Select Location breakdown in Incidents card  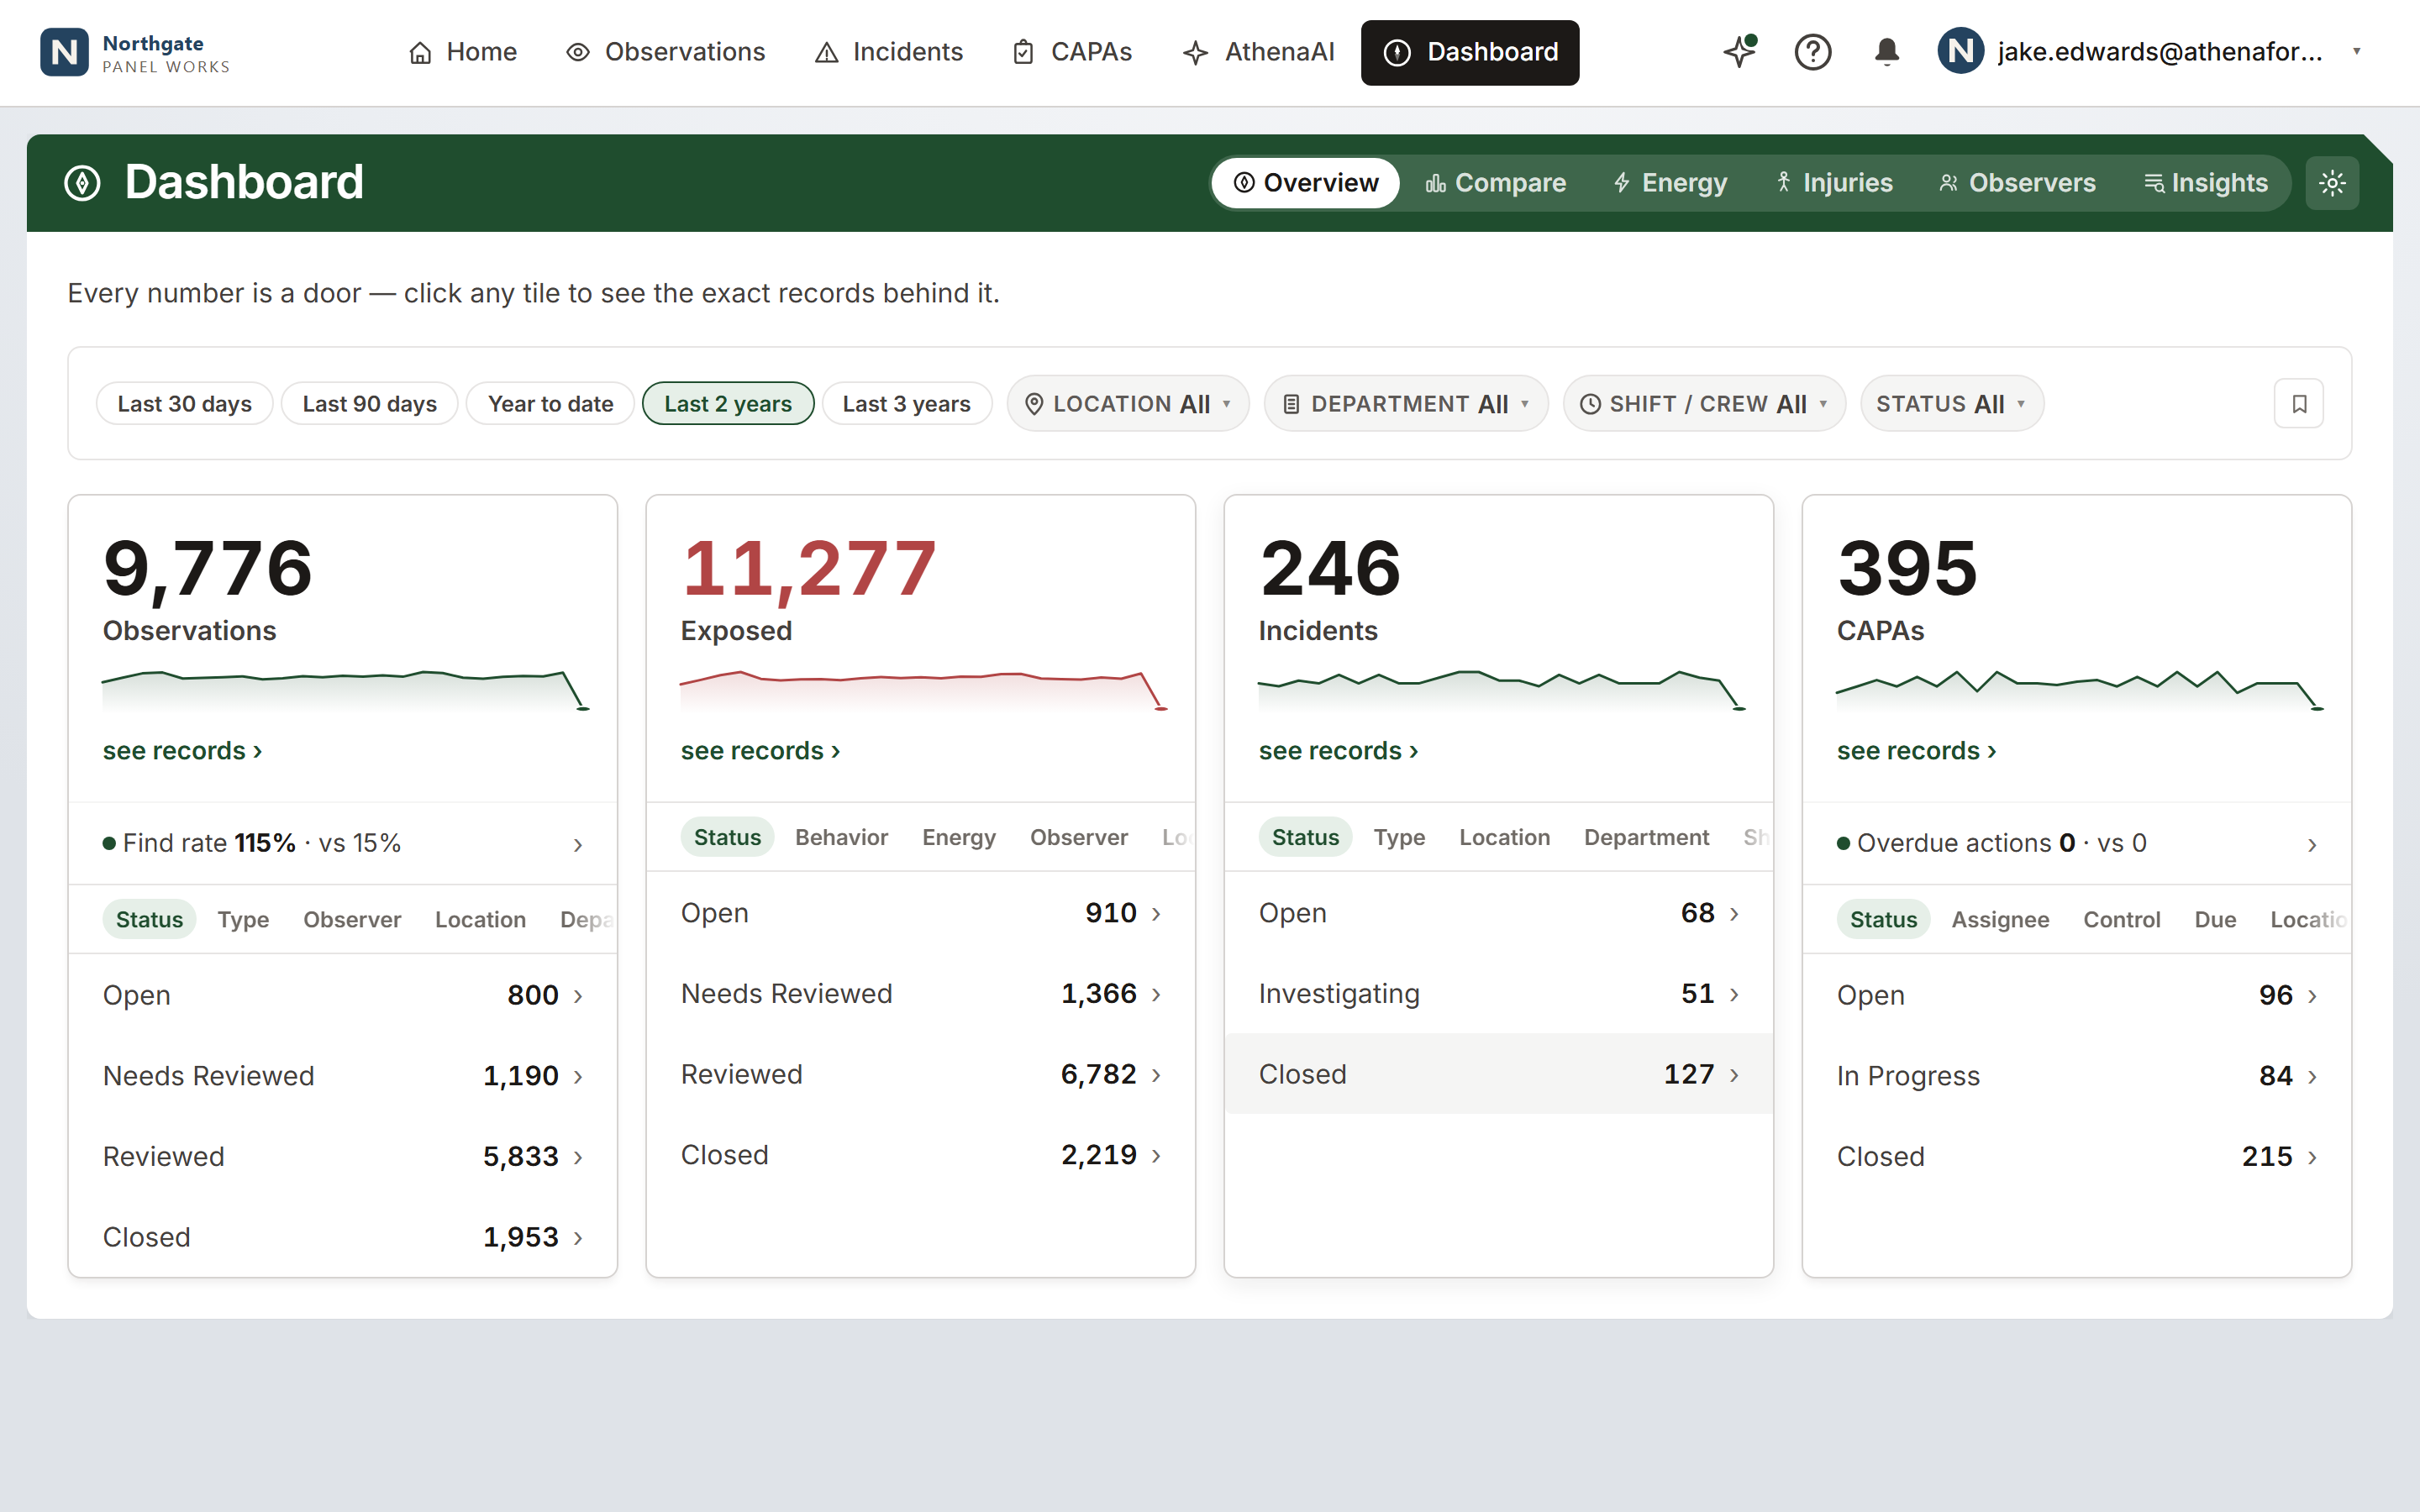click(x=1504, y=838)
